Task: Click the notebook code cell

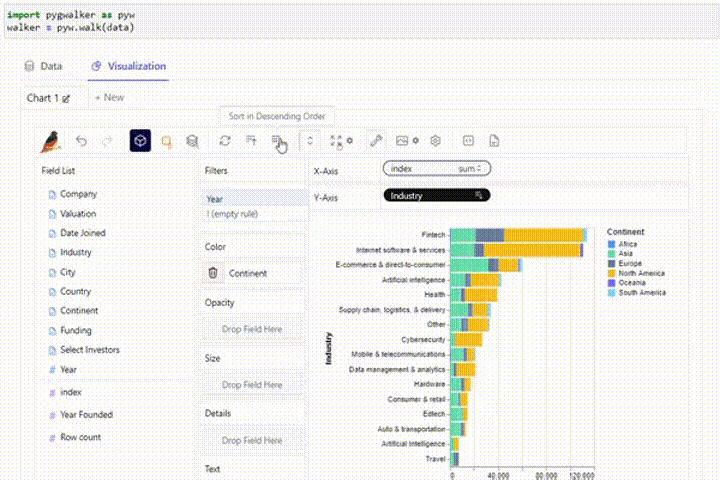Action: (360, 21)
